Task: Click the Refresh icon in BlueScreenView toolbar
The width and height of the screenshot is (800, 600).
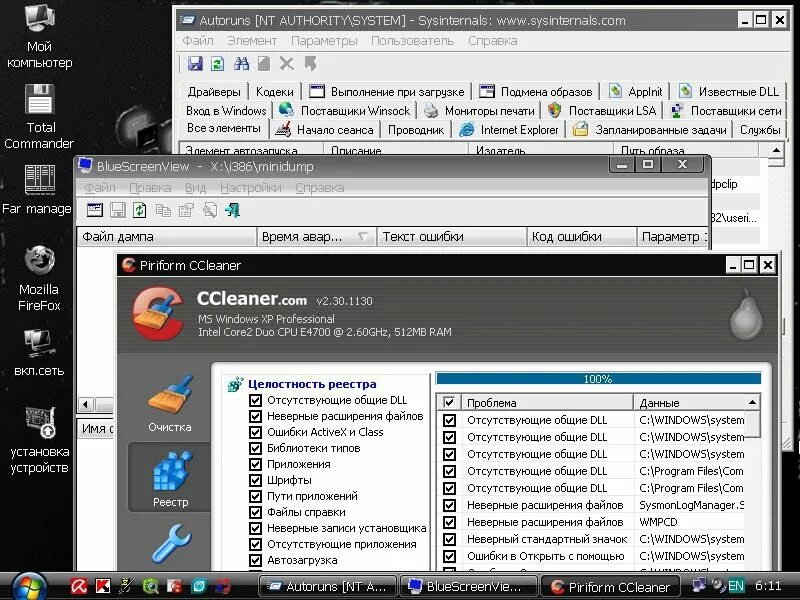Action: [x=139, y=210]
